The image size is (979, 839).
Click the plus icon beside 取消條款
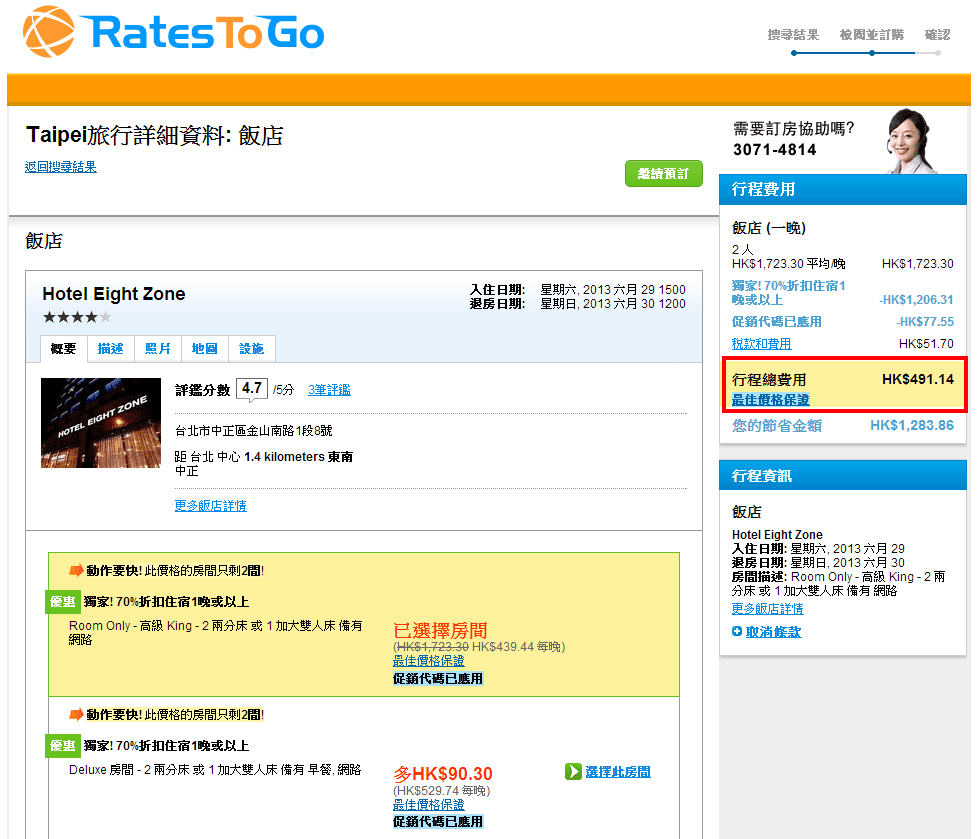point(737,632)
